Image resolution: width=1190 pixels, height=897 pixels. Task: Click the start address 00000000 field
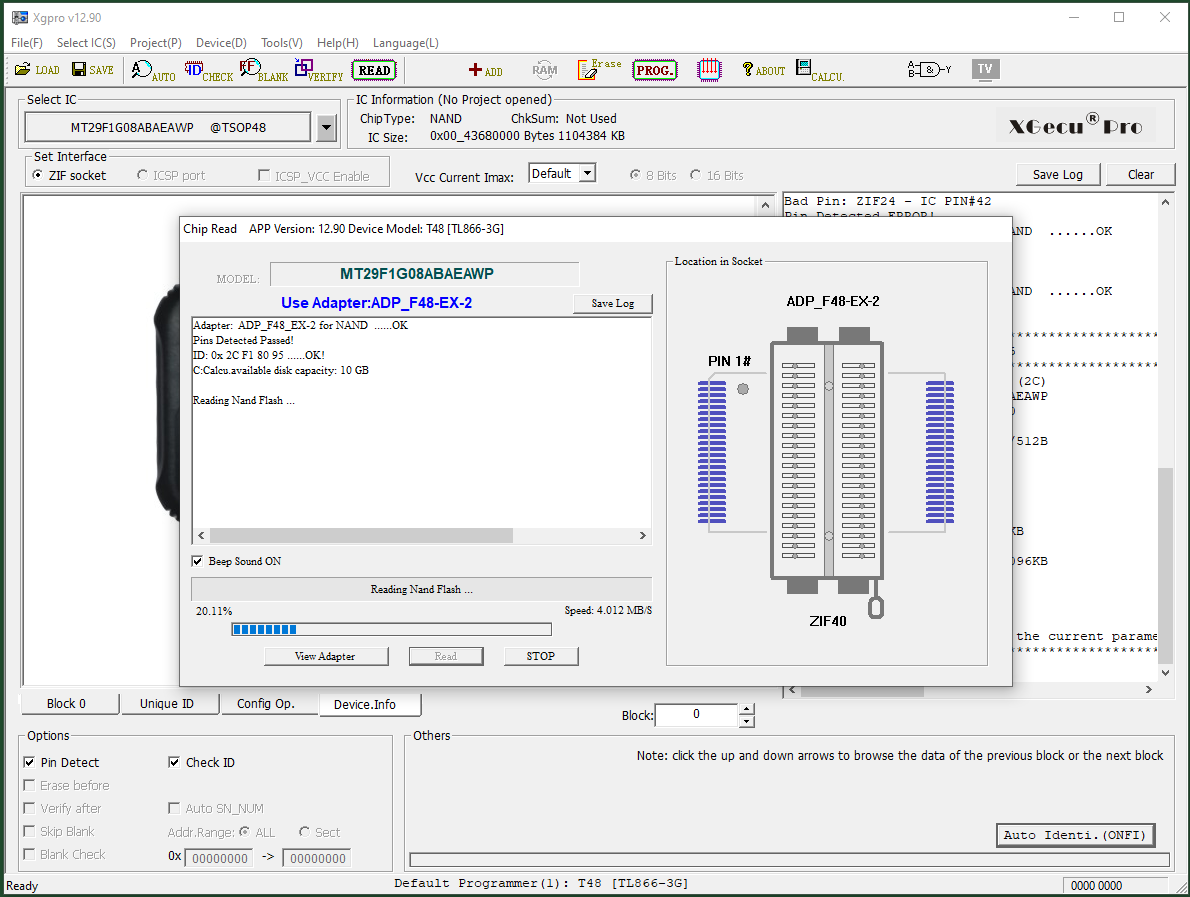[219, 858]
